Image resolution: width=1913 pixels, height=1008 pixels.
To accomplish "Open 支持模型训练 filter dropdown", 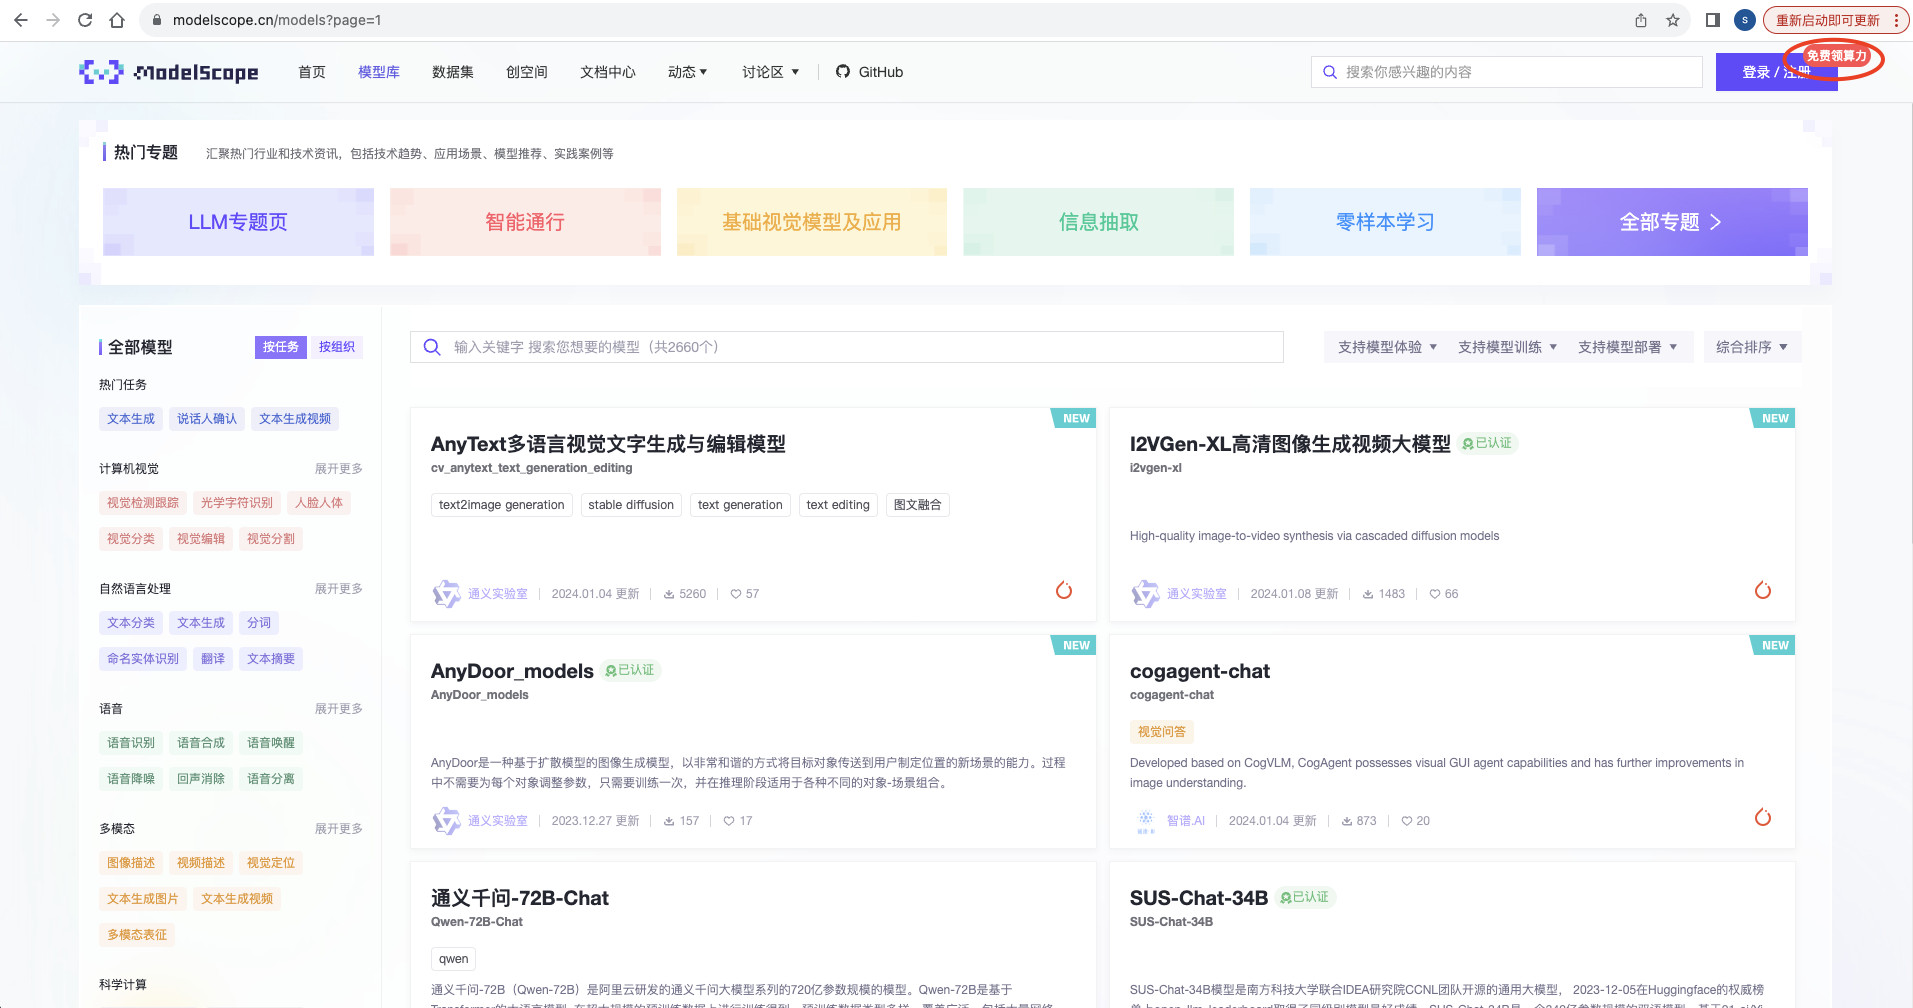I will coord(1507,347).
